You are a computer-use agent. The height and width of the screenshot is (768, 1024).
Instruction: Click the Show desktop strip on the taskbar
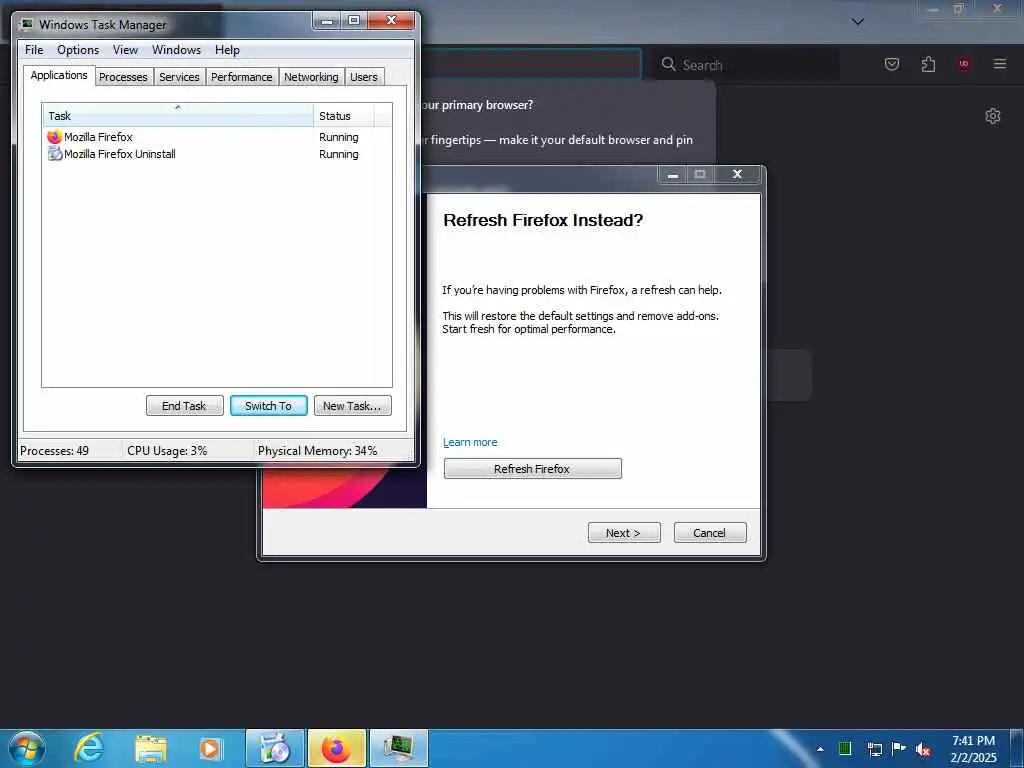tap(1016, 748)
